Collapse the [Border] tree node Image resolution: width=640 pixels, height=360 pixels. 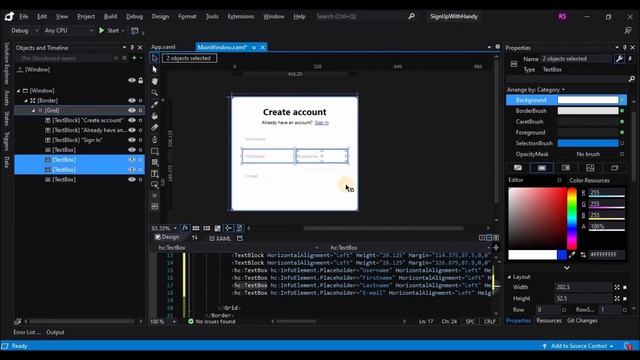tap(26, 100)
